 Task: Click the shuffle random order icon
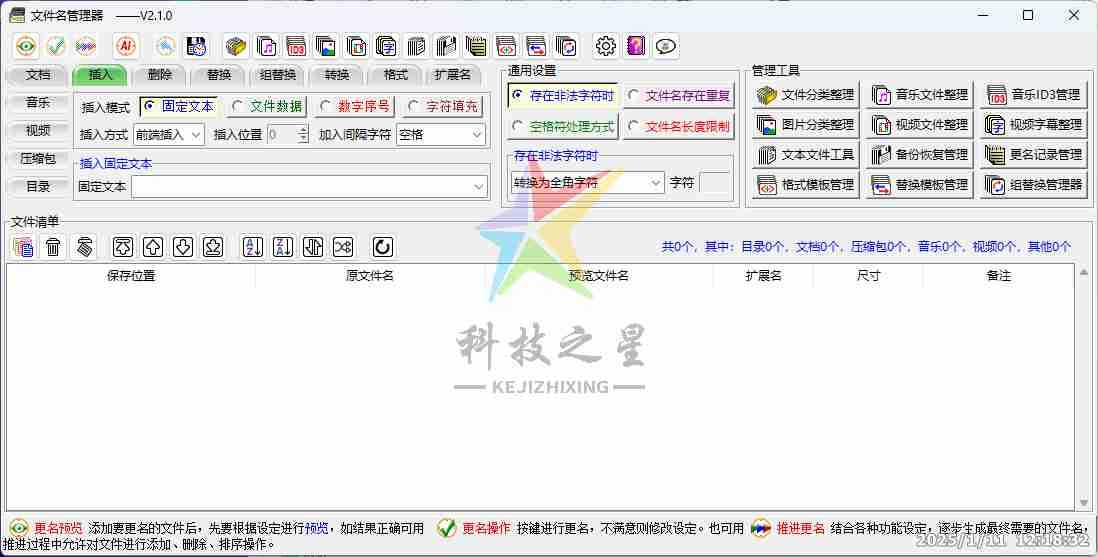343,247
